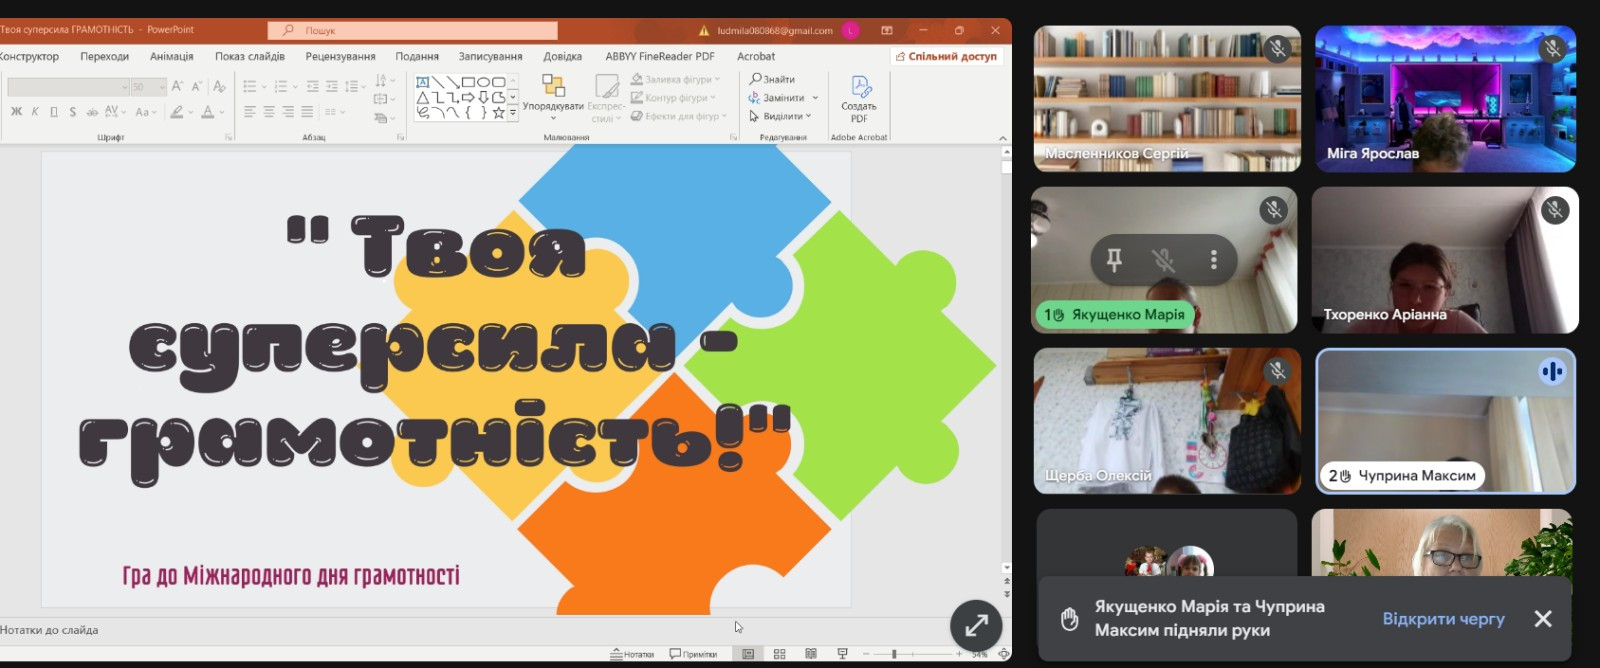Viewport: 1600px width, 668px height.
Task: Toggle Нотатки notes pane in status bar
Action: point(632,654)
